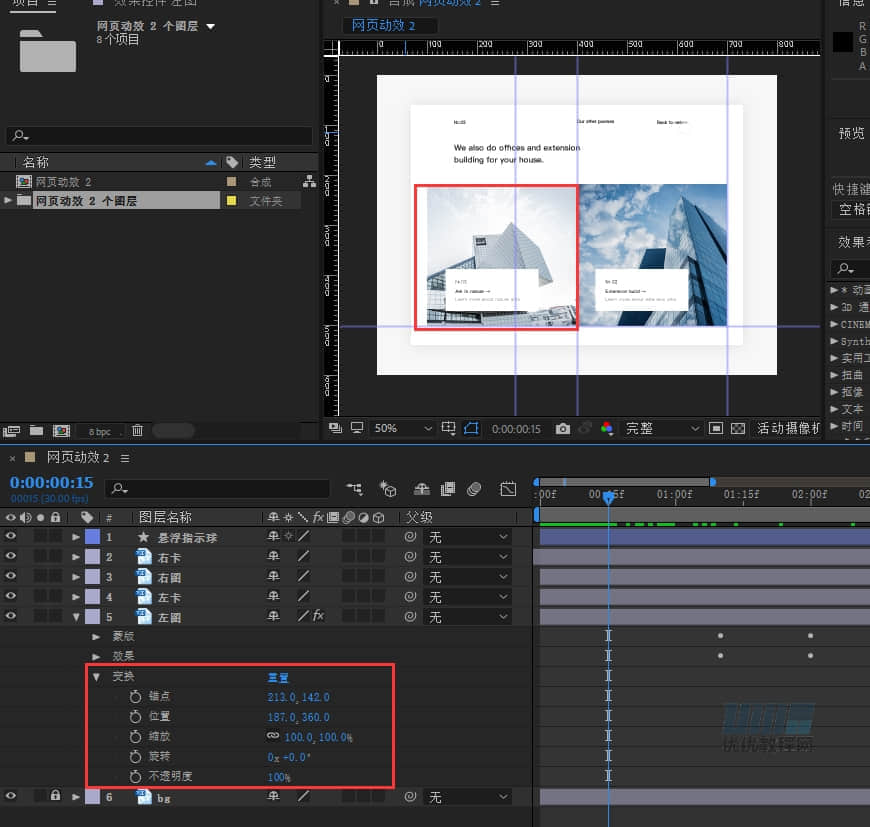
Task: Click the black color swatch in info panel
Action: pos(843,42)
